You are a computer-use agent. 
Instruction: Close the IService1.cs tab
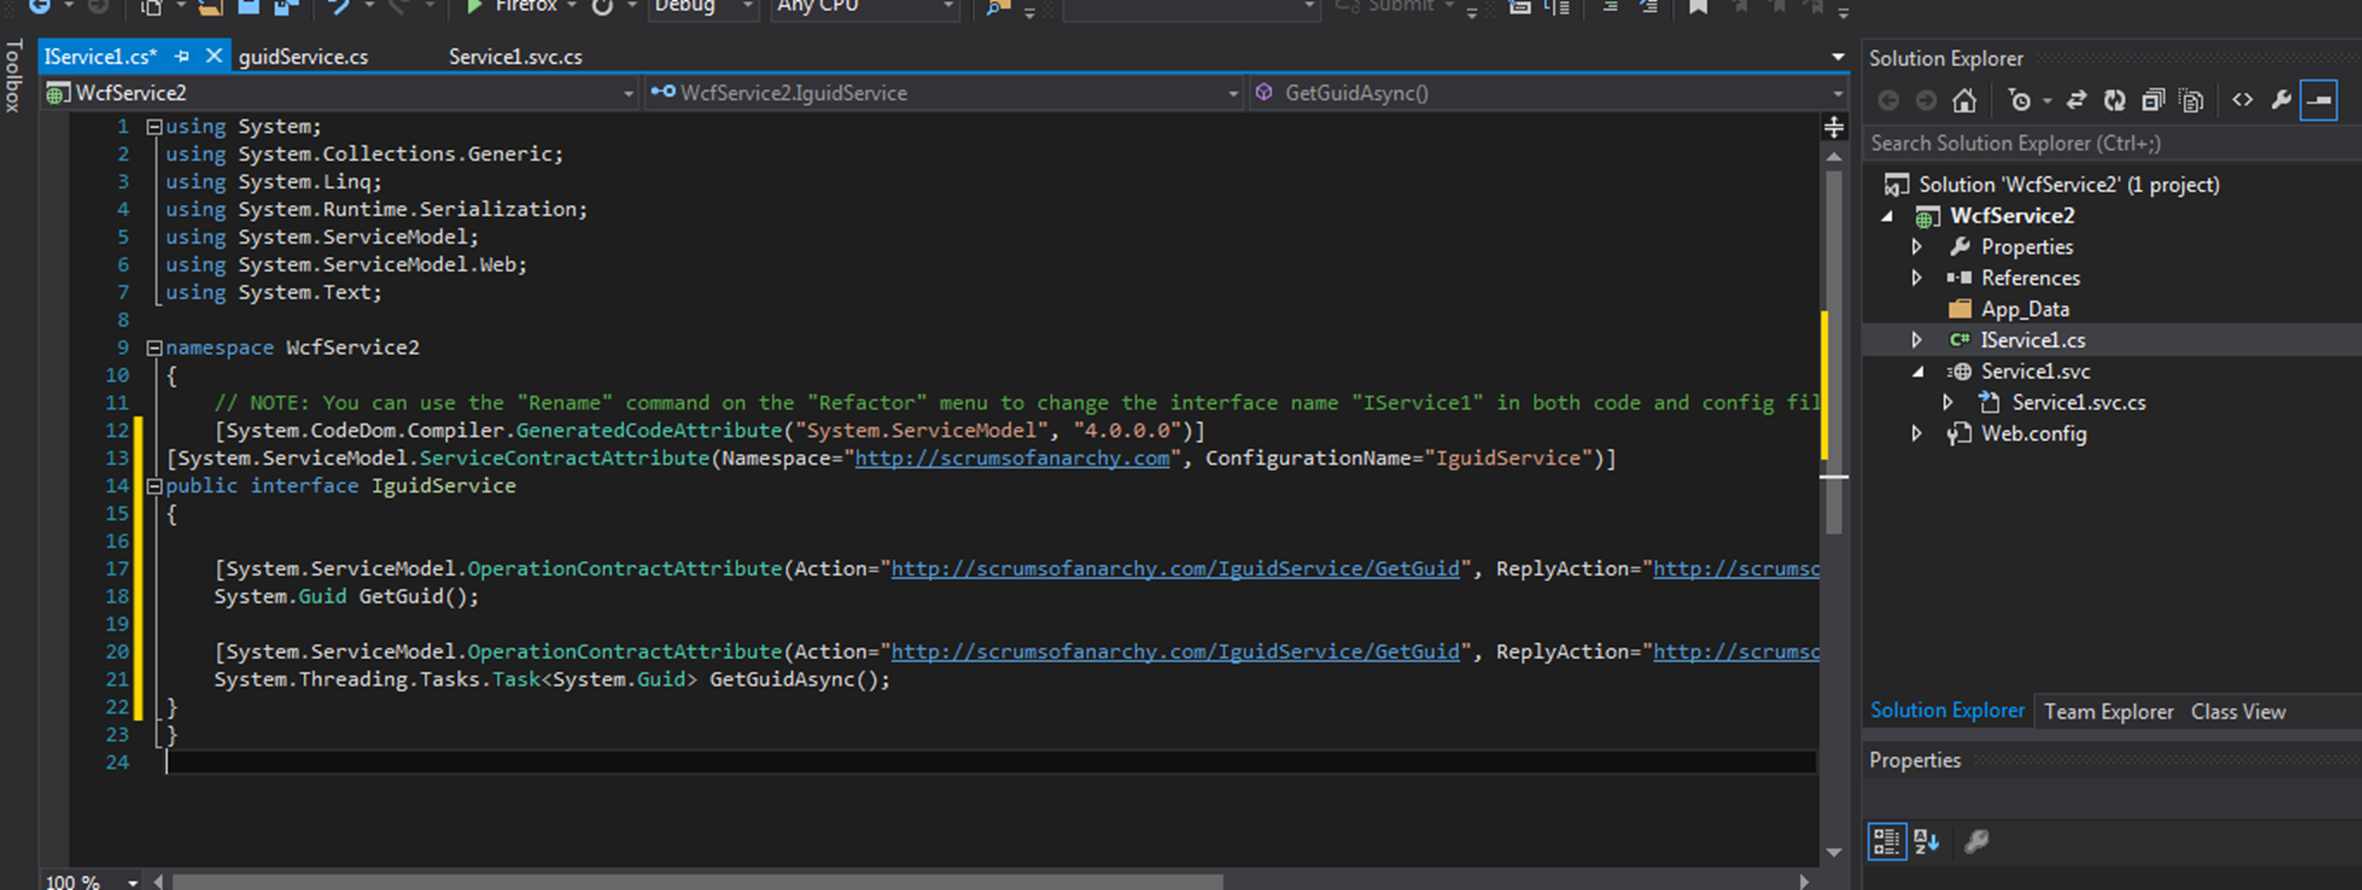click(213, 56)
